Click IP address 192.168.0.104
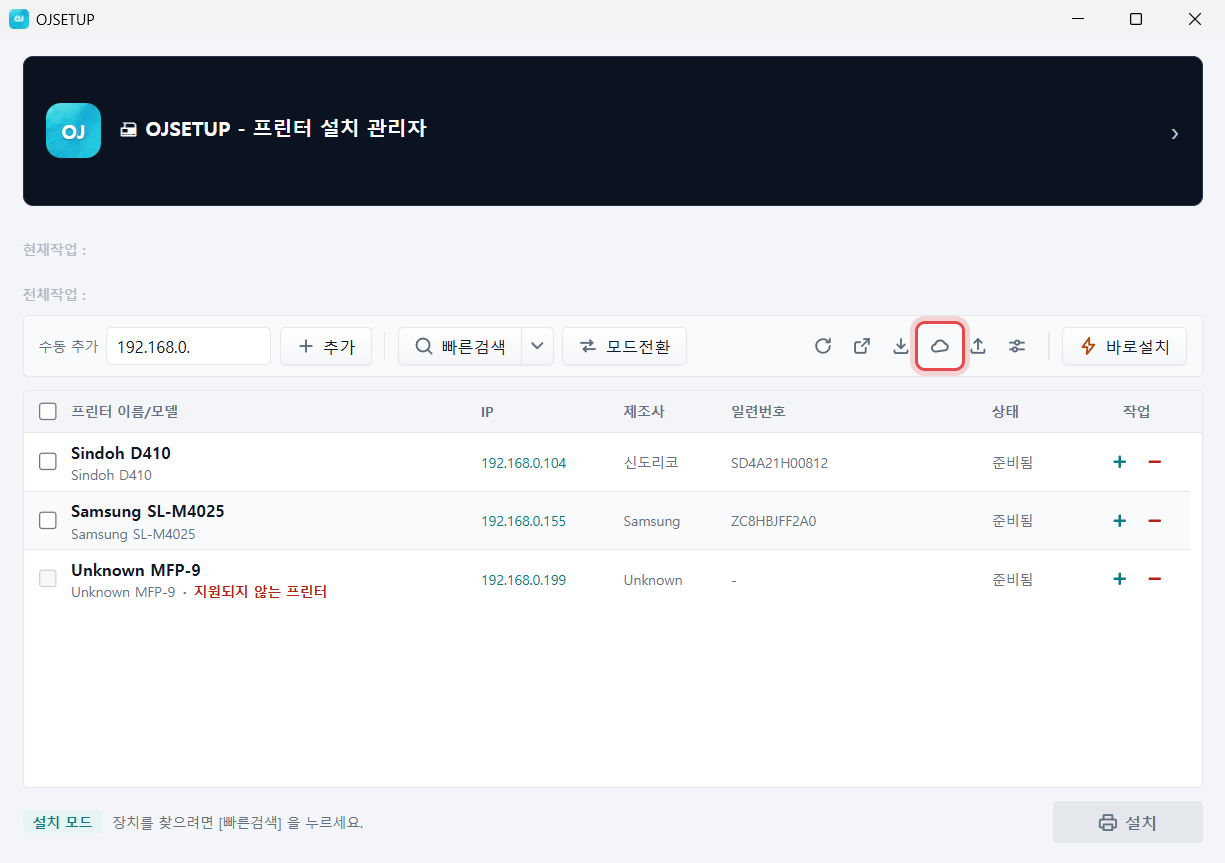Image resolution: width=1225 pixels, height=863 pixels. tap(523, 463)
